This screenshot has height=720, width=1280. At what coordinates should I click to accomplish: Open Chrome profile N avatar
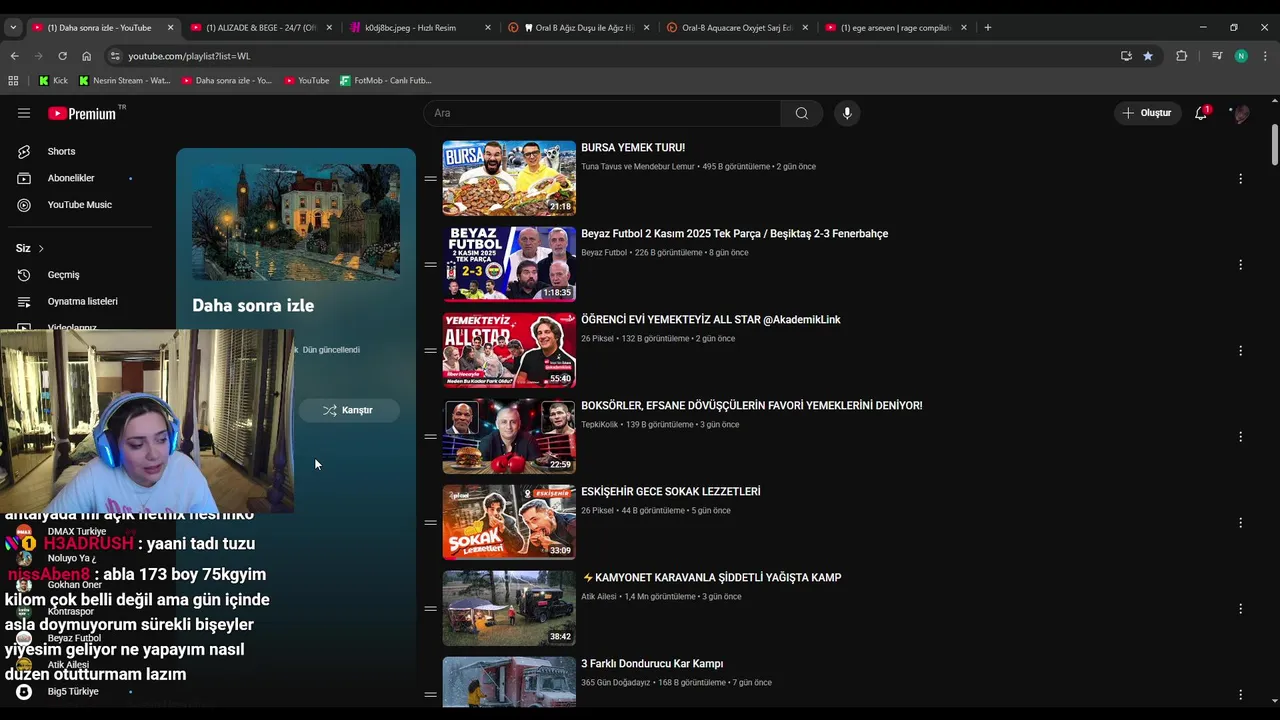tap(1241, 56)
